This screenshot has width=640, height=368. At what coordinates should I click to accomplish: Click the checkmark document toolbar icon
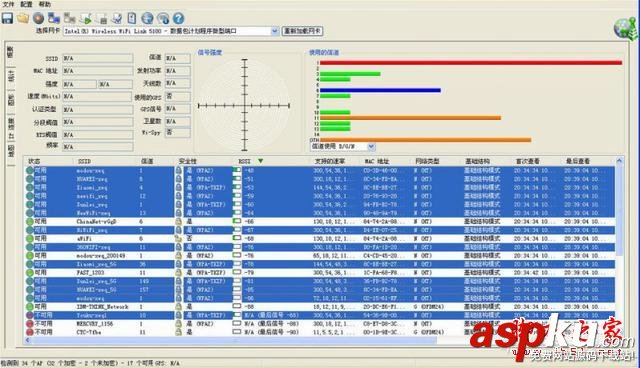click(x=117, y=18)
